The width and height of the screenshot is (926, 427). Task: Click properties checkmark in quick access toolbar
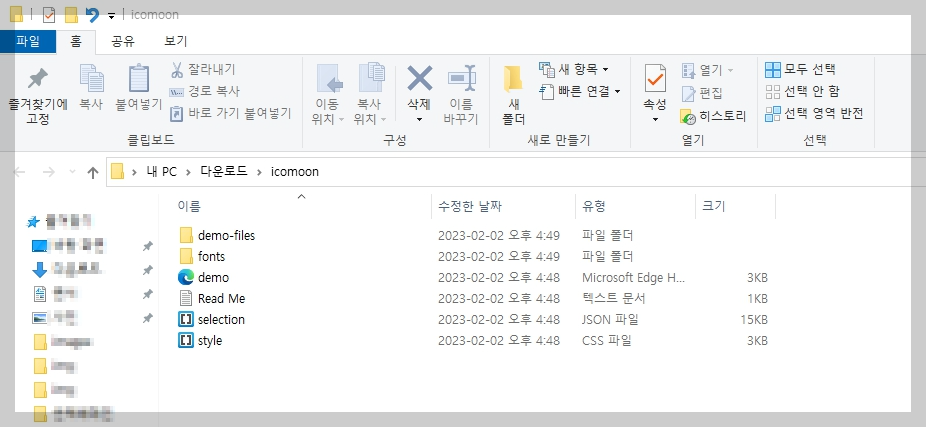coord(49,15)
